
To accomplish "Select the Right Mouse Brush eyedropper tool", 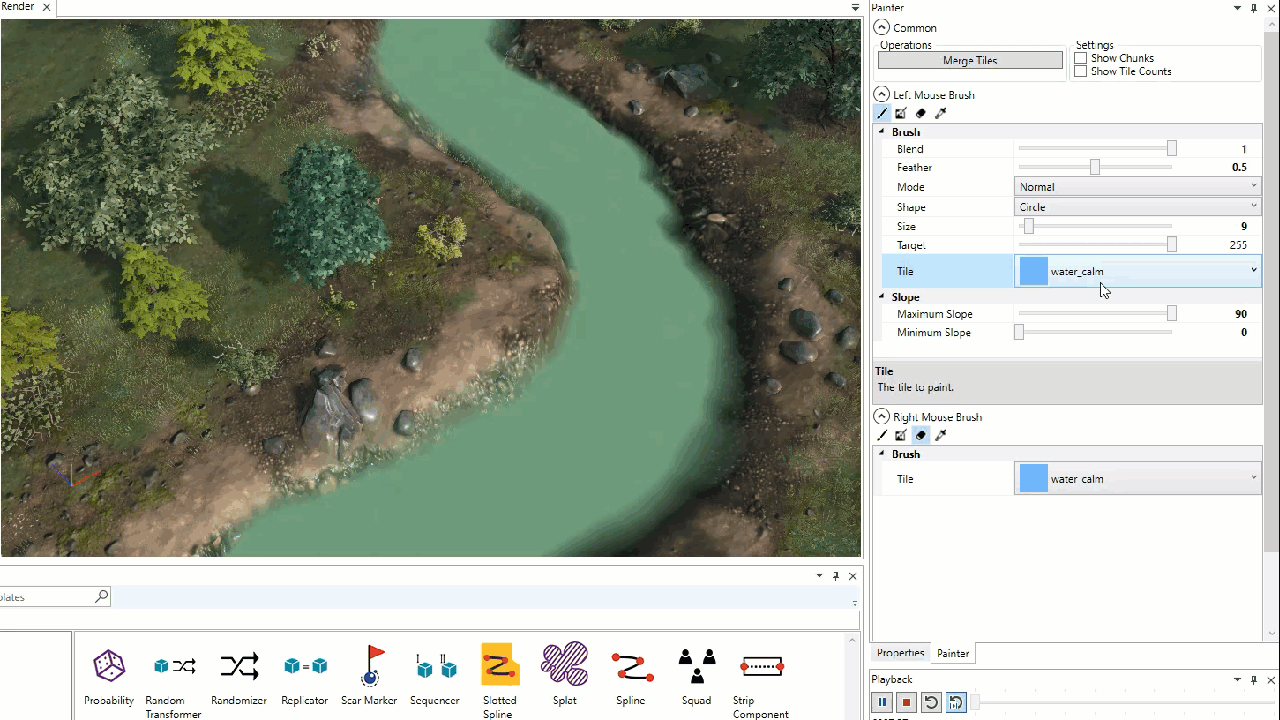I will pyautogui.click(x=941, y=436).
